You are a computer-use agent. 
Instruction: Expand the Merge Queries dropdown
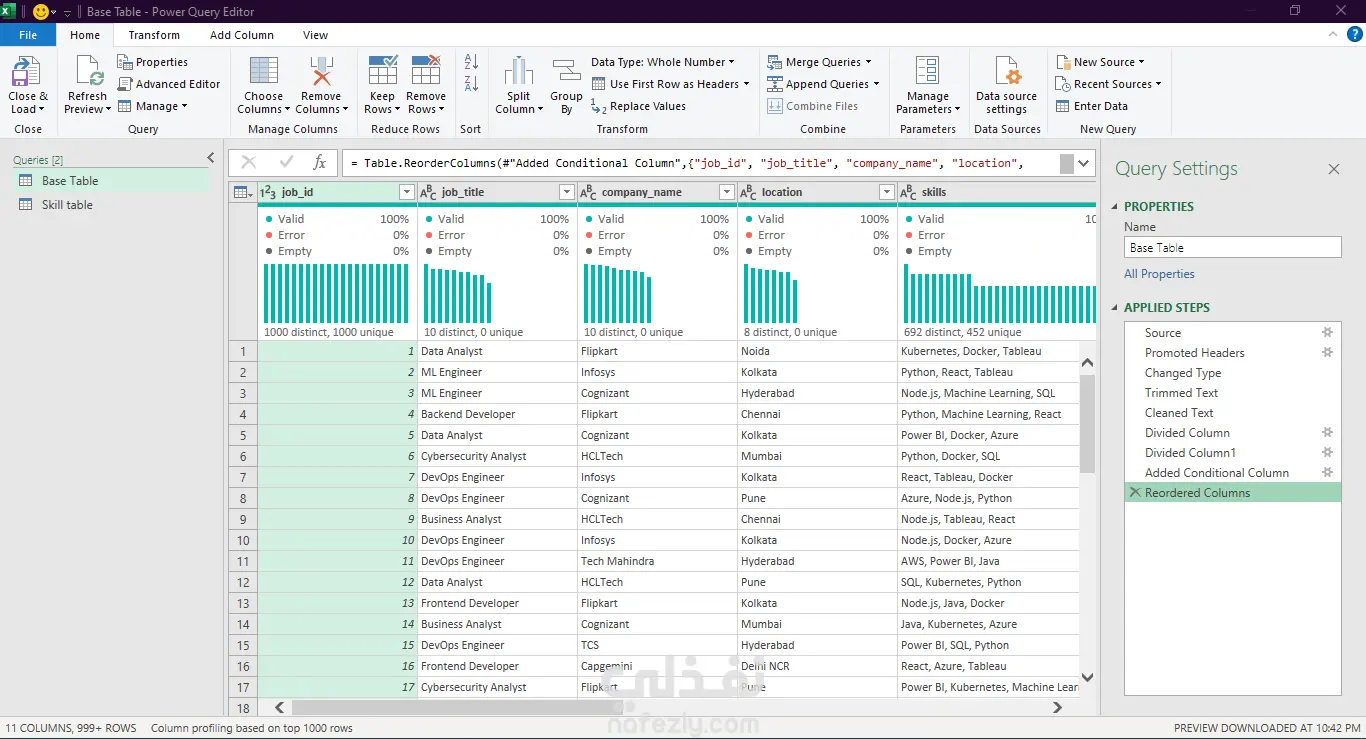point(868,62)
